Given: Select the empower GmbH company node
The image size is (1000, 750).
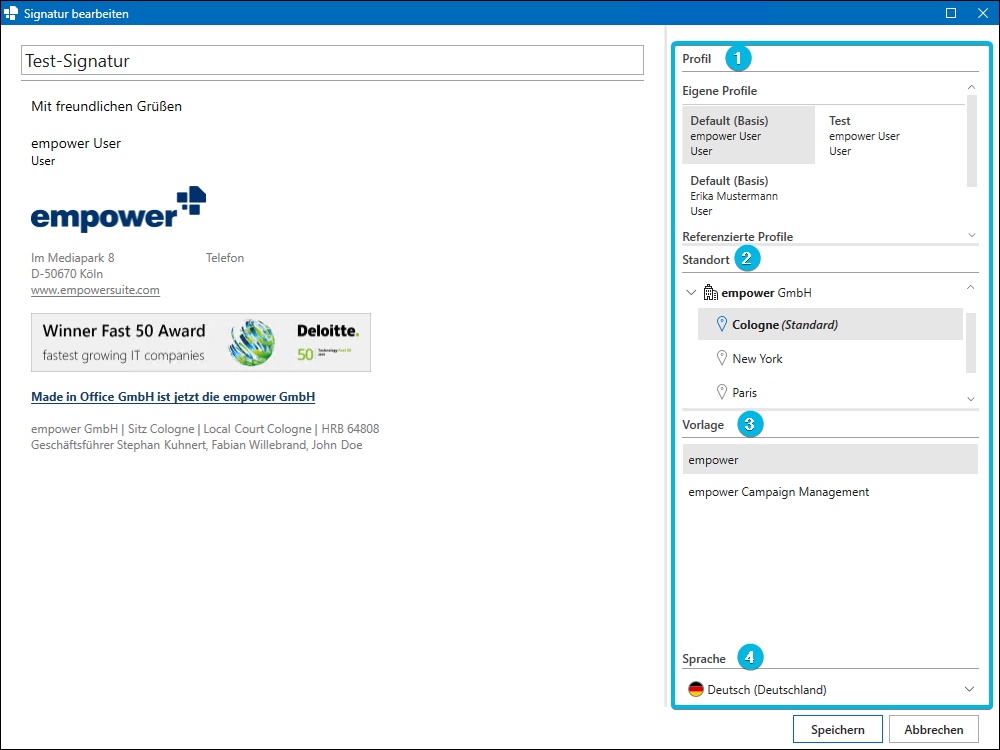Looking at the screenshot, I should pos(766,293).
